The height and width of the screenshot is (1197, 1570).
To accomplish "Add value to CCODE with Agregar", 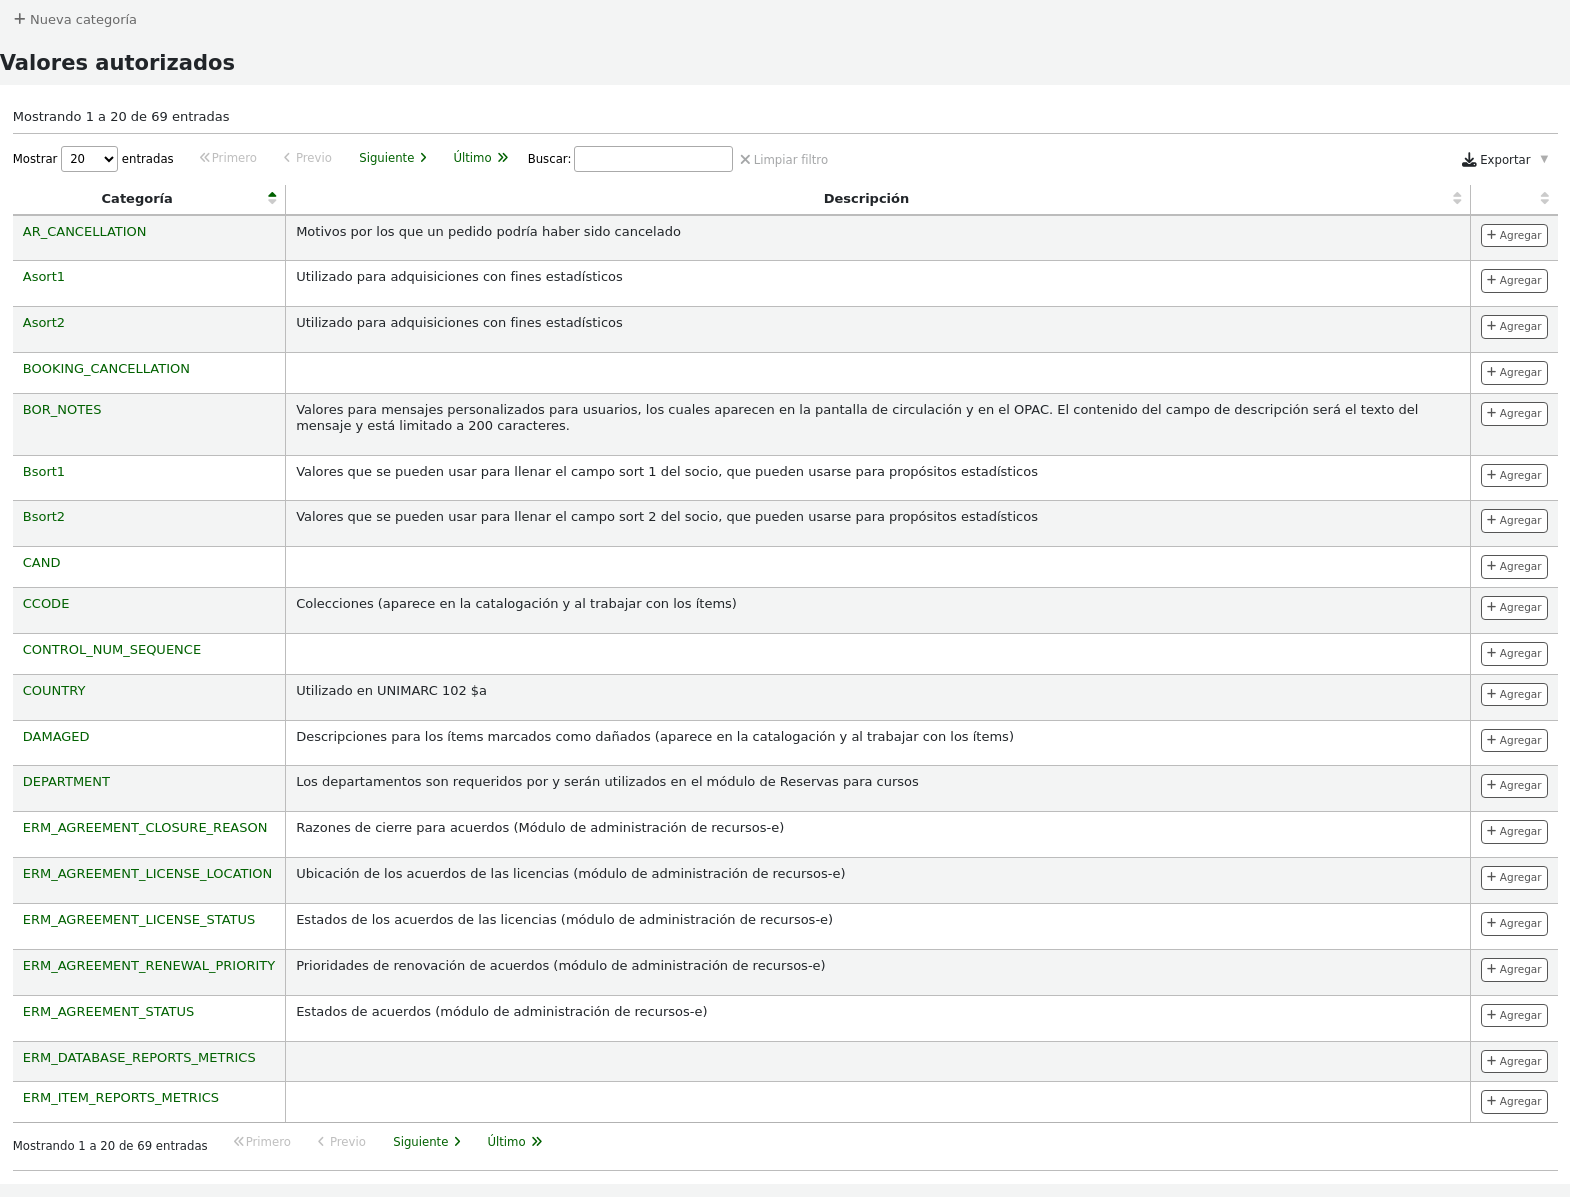I will point(1514,608).
